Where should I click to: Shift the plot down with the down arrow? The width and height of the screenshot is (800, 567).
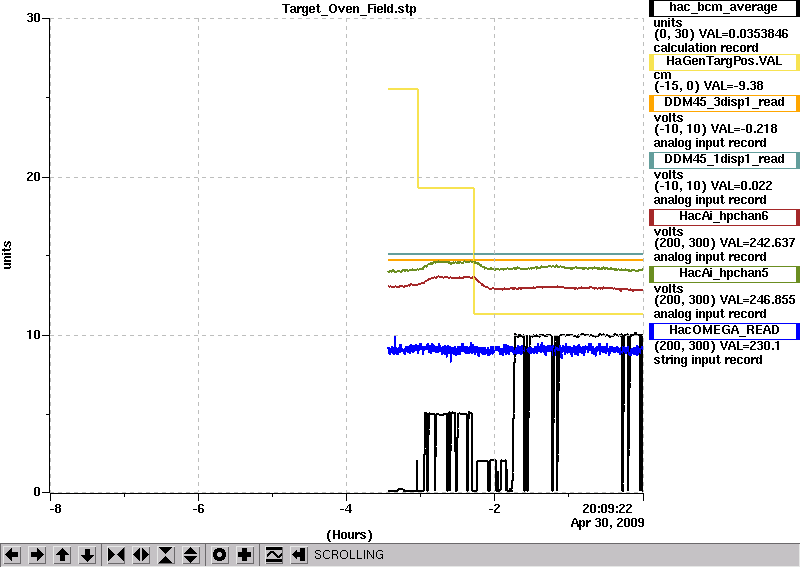[x=87, y=555]
